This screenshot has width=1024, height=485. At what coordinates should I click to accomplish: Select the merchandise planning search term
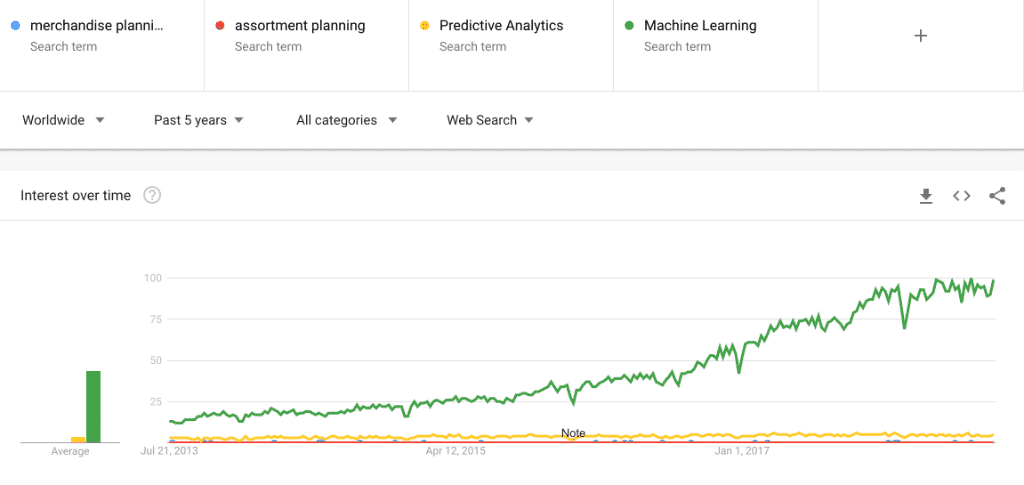97,26
